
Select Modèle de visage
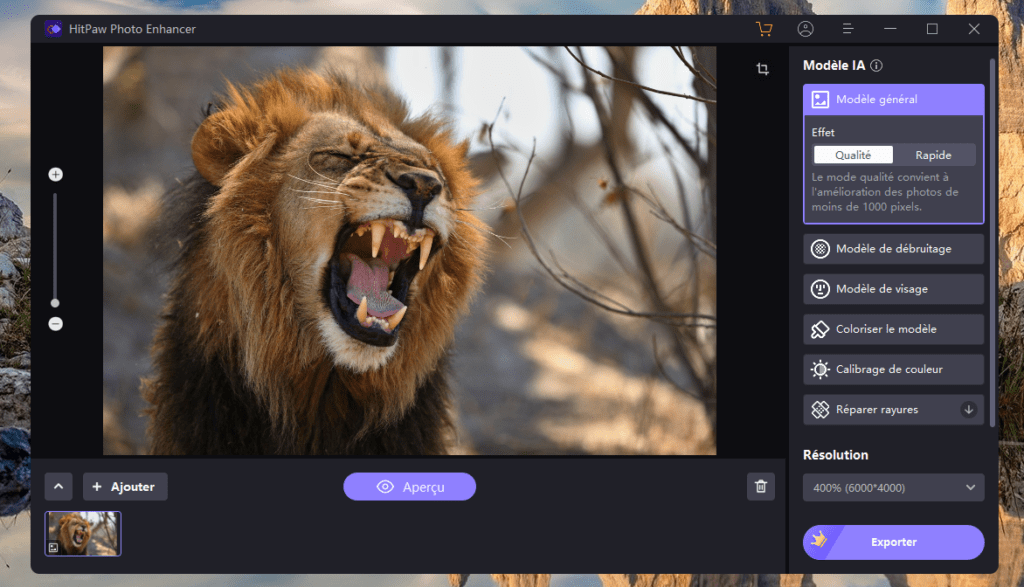pos(893,289)
